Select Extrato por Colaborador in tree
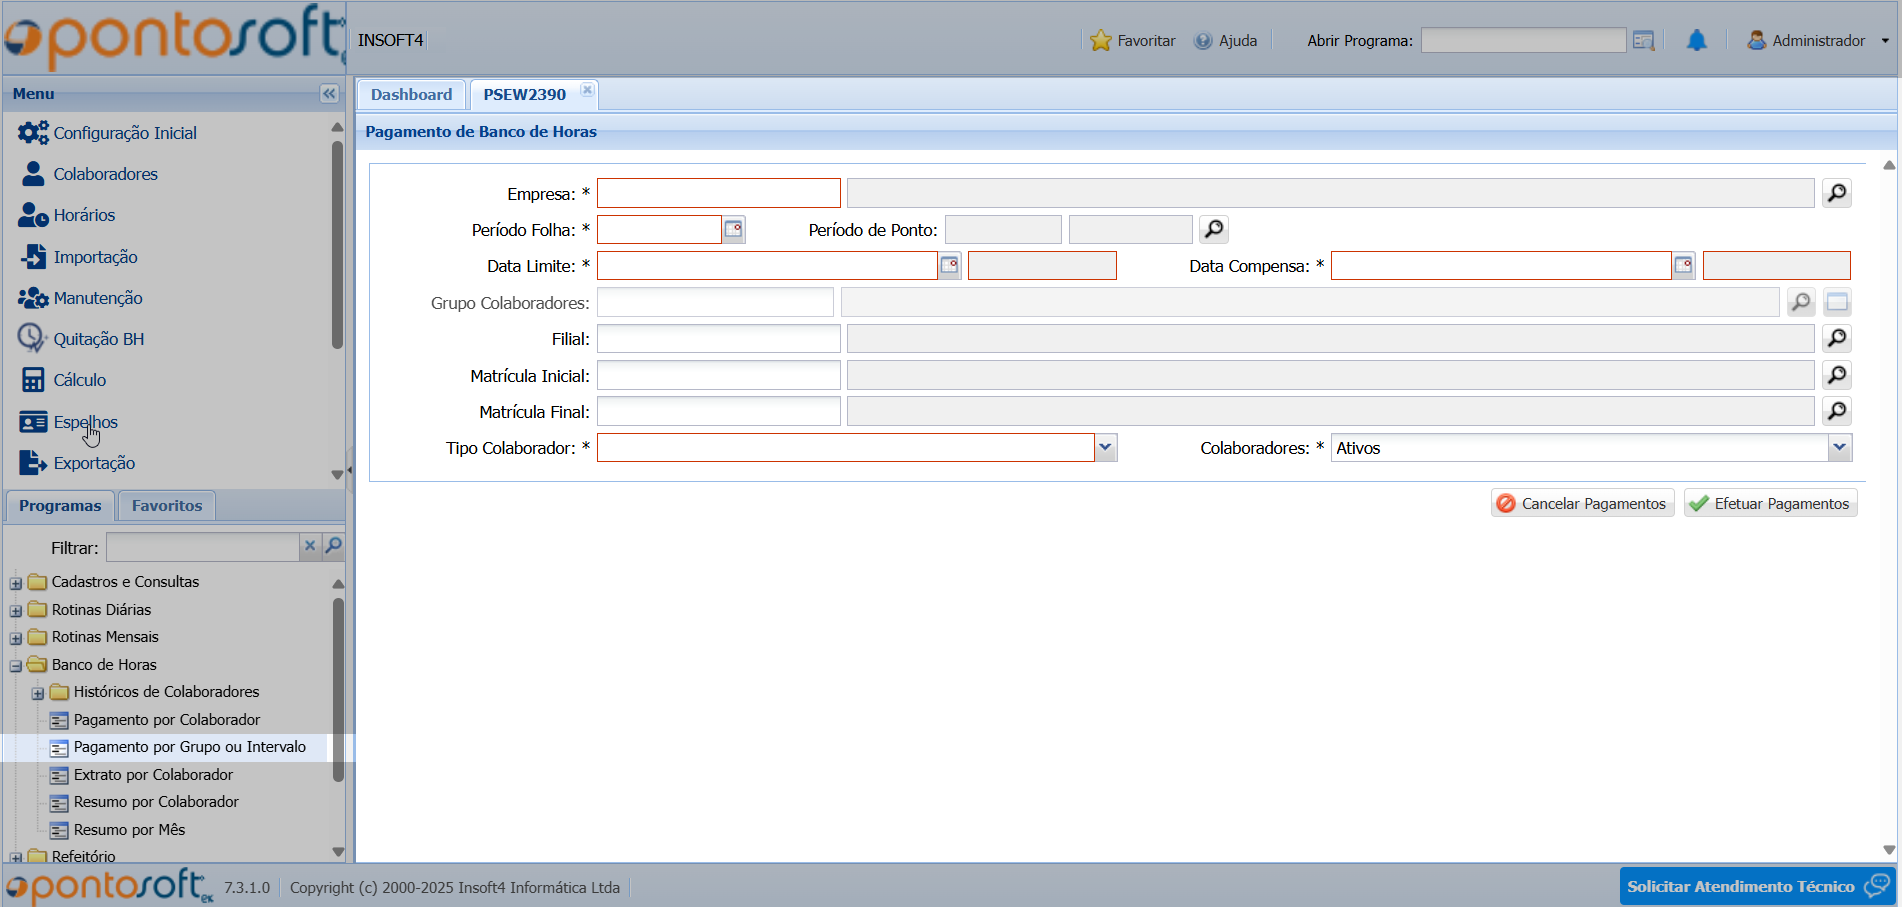The height and width of the screenshot is (907, 1902). tap(153, 775)
